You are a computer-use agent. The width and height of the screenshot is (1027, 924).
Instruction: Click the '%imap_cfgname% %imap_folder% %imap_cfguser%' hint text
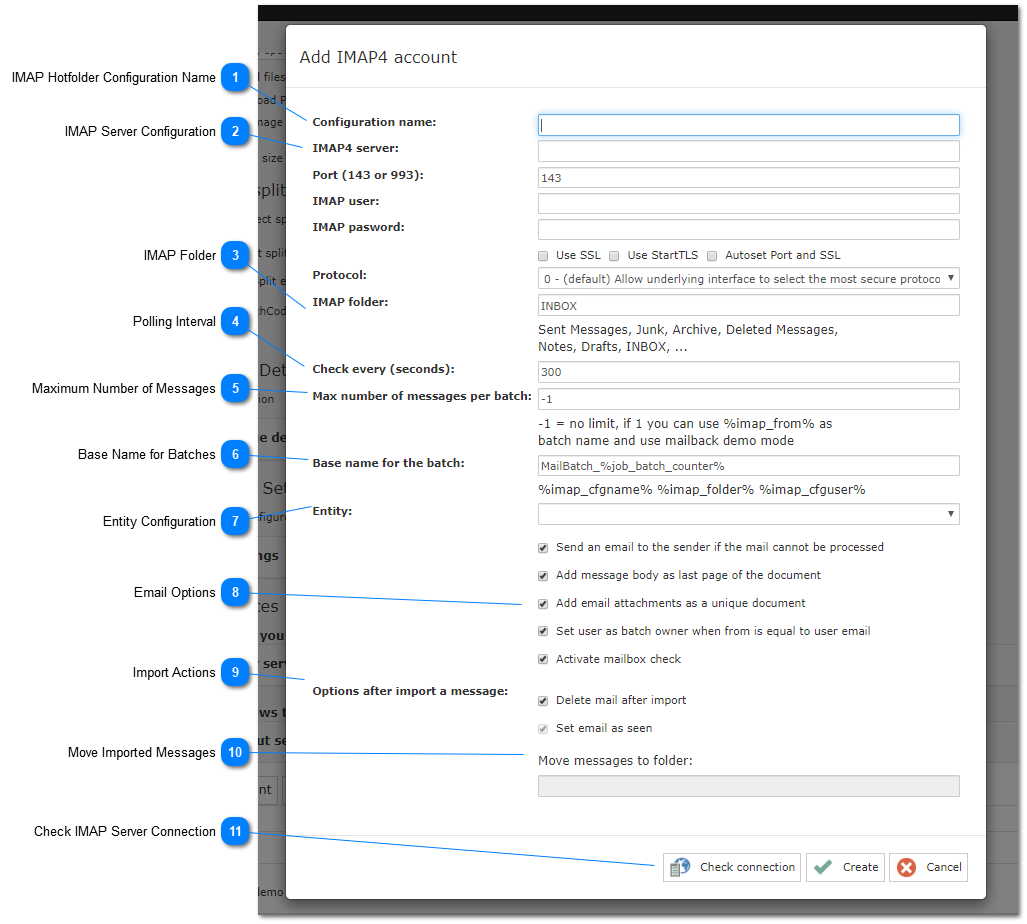(x=701, y=490)
